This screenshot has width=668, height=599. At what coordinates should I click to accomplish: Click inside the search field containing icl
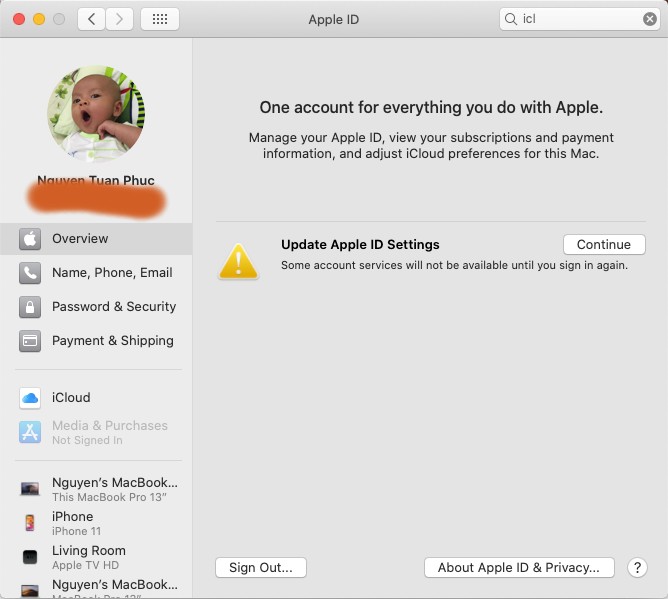(x=579, y=19)
